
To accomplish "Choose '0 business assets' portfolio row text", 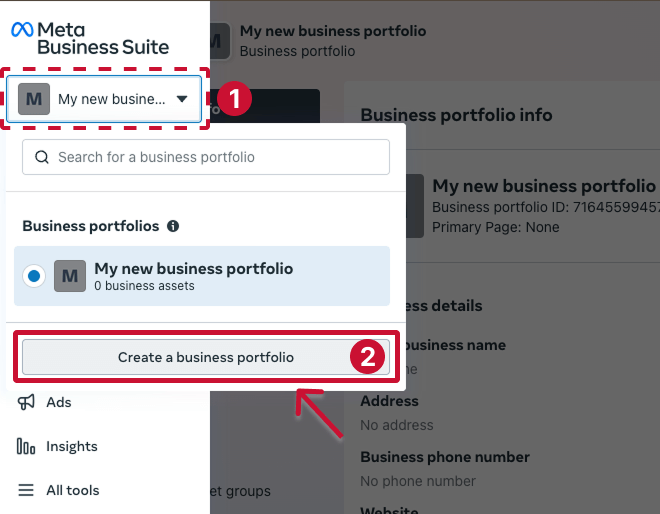I will click(x=144, y=286).
